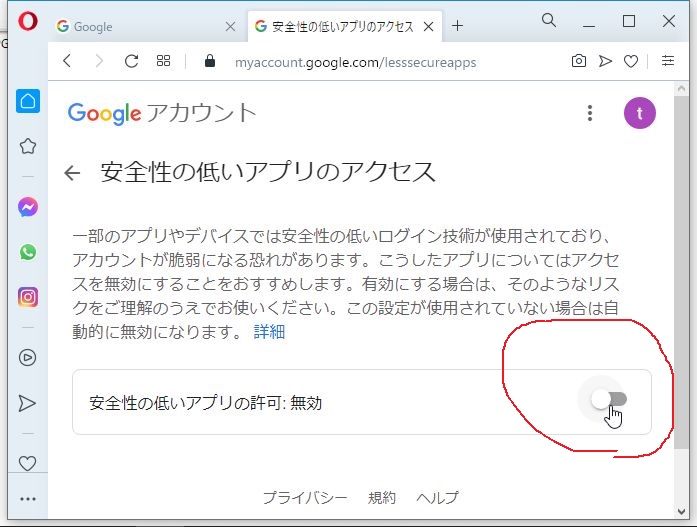Screen dimensions: 697x527
Task: Open Instagram in the sidebar
Action: tap(28, 297)
